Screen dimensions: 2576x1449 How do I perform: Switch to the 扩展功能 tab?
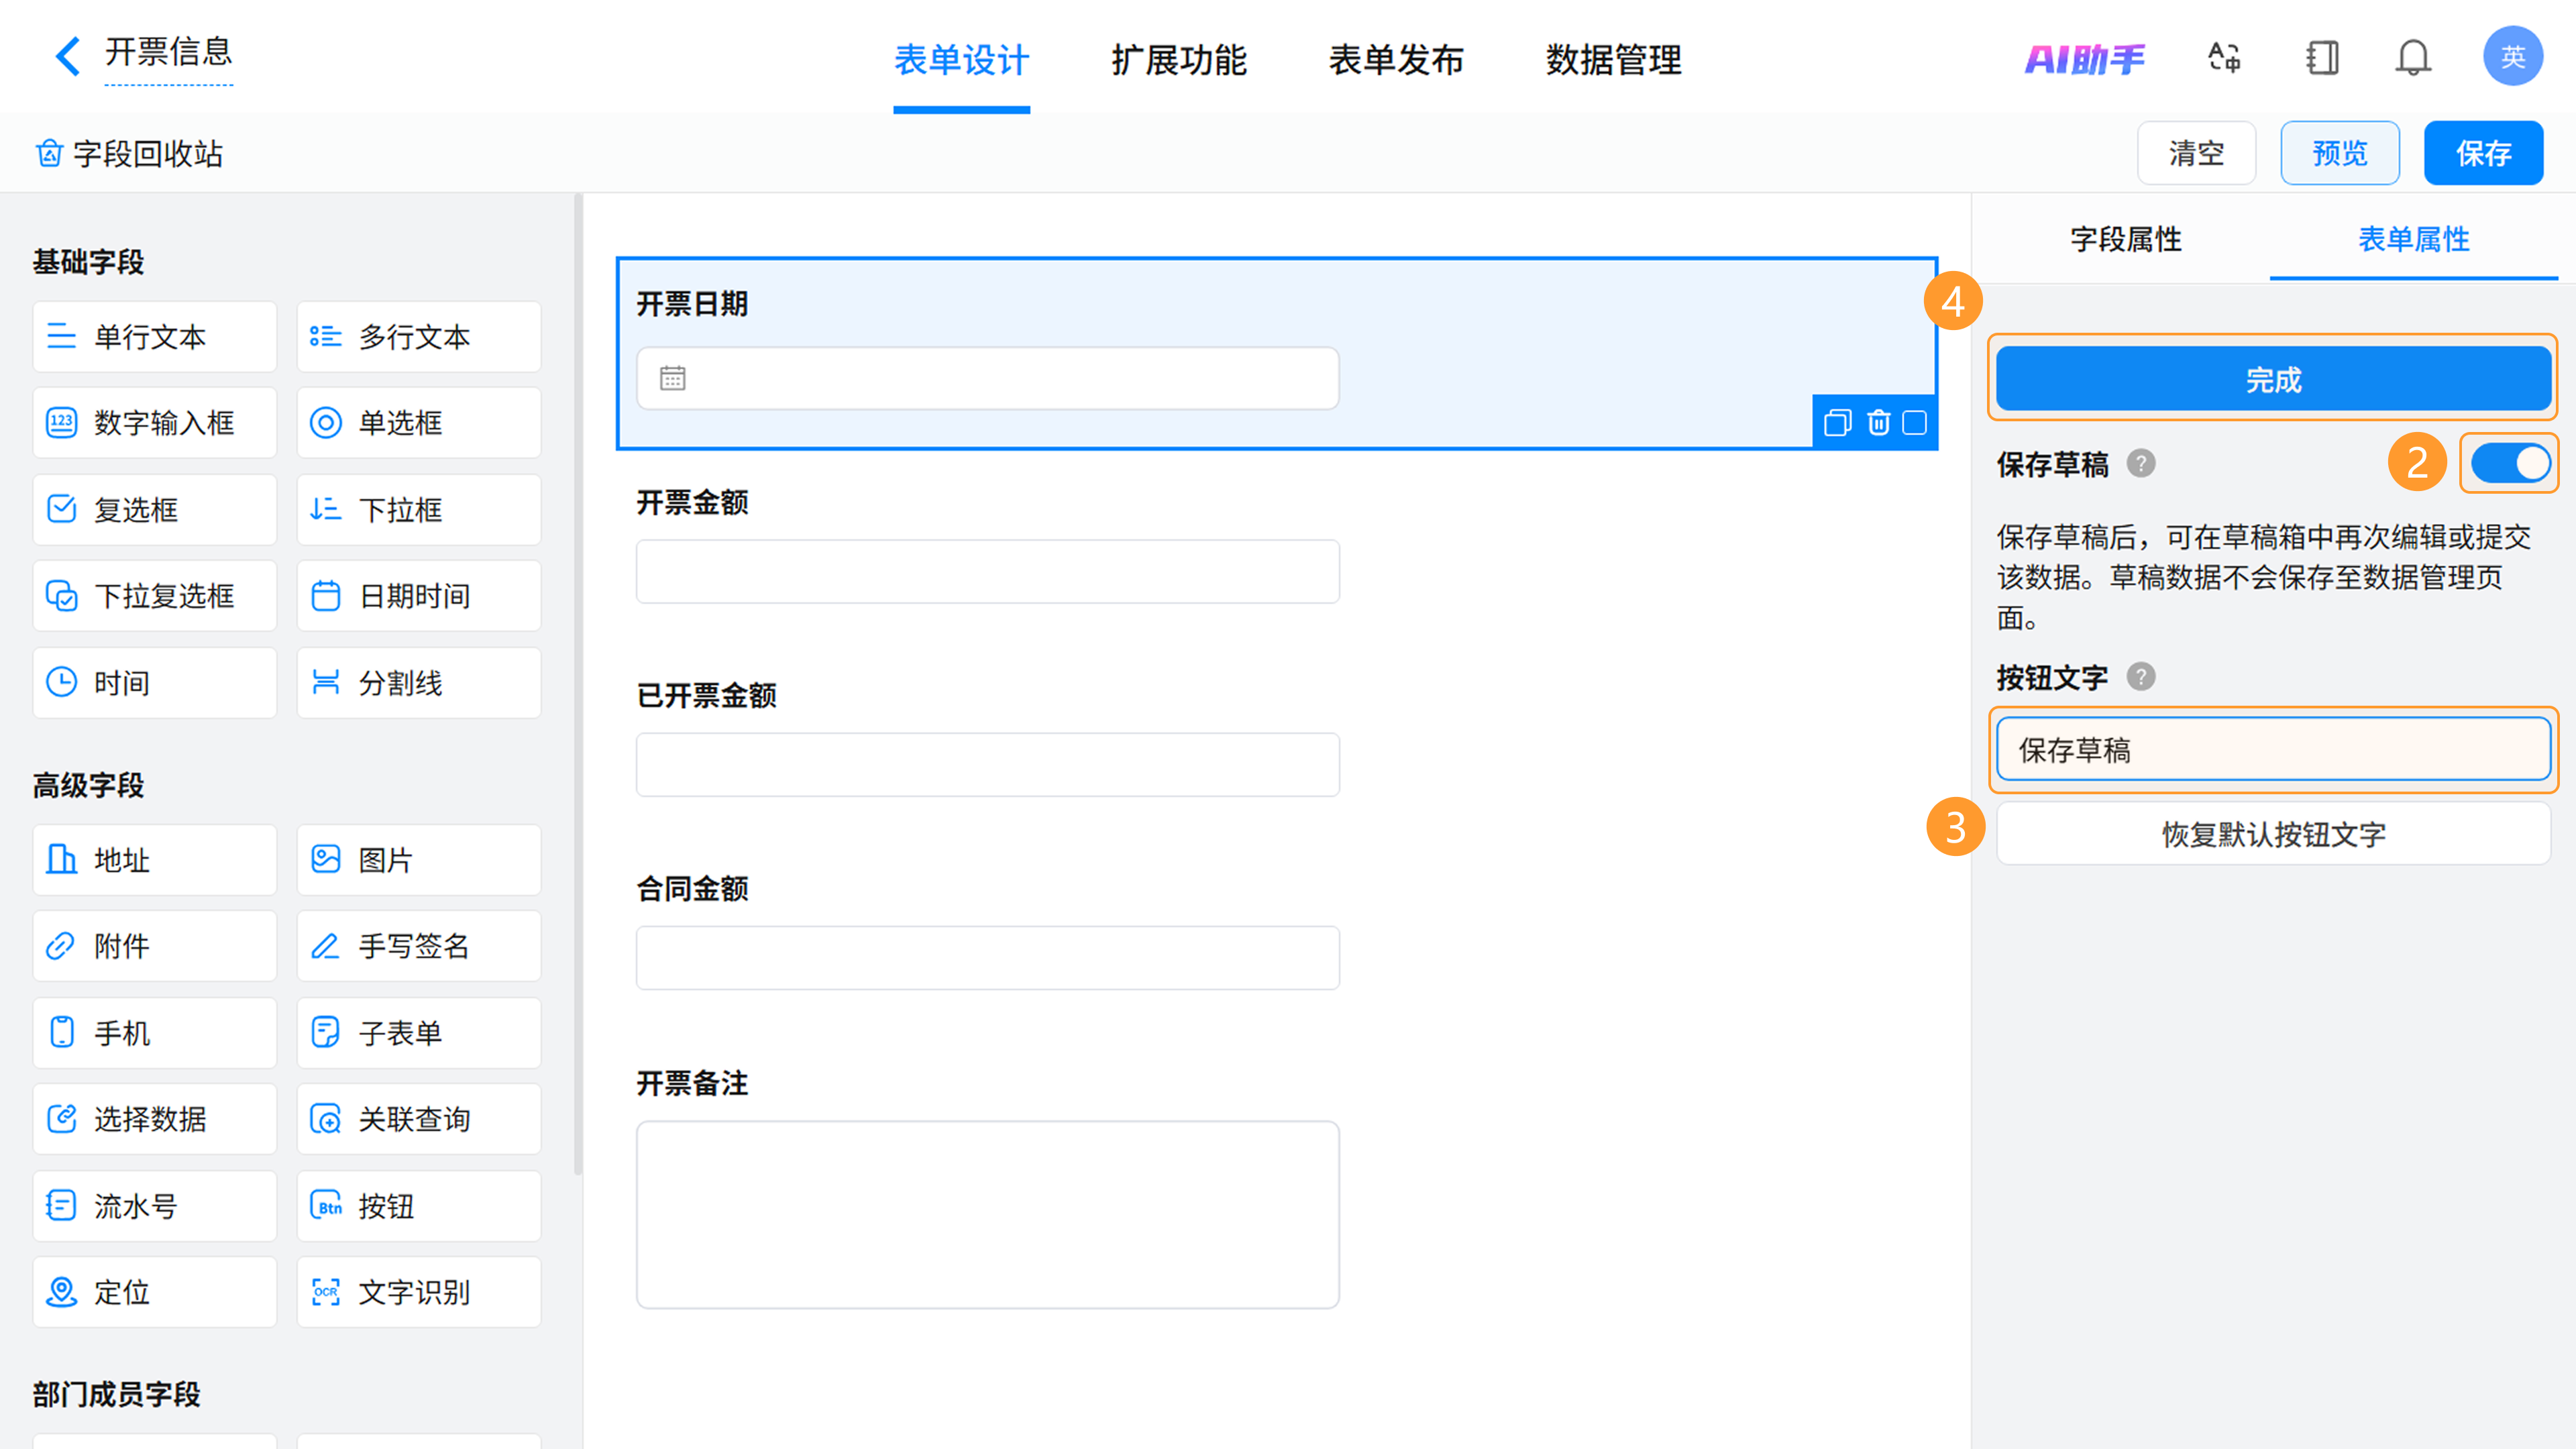point(1178,60)
